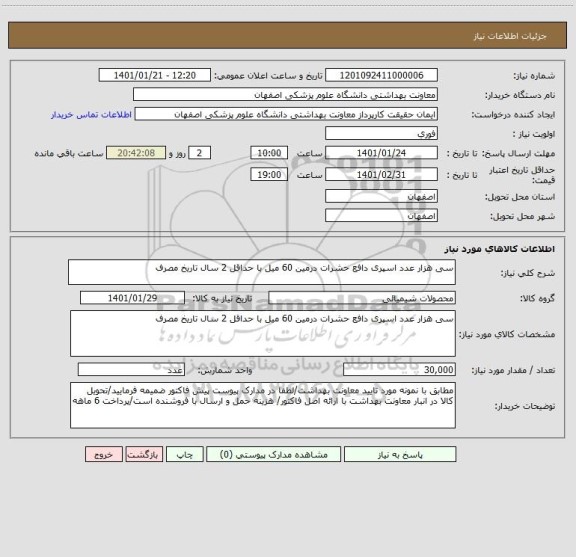The height and width of the screenshot is (557, 576).
Task: Click the تعداد / مقدار مورد نیاز label
Action: 513,370
